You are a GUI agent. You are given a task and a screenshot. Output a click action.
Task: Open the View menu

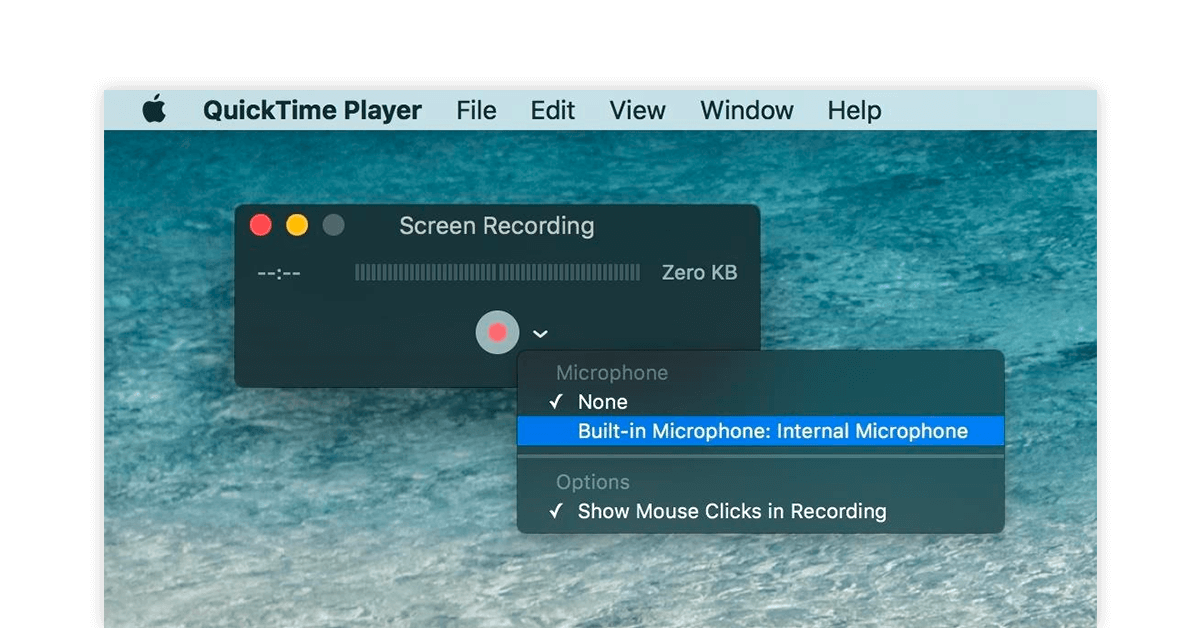point(637,110)
